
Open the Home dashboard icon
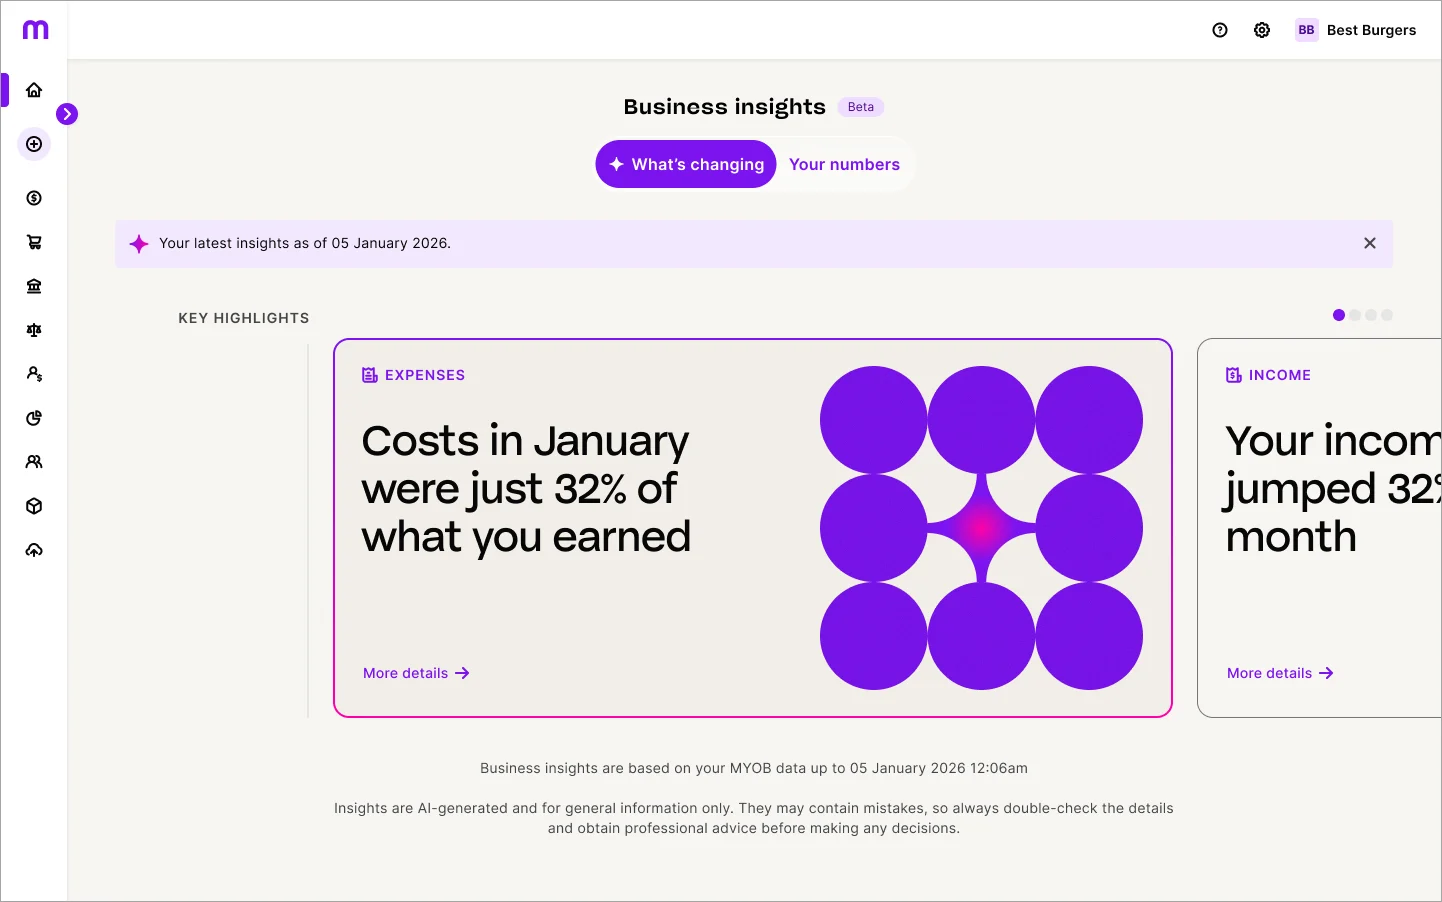point(33,89)
